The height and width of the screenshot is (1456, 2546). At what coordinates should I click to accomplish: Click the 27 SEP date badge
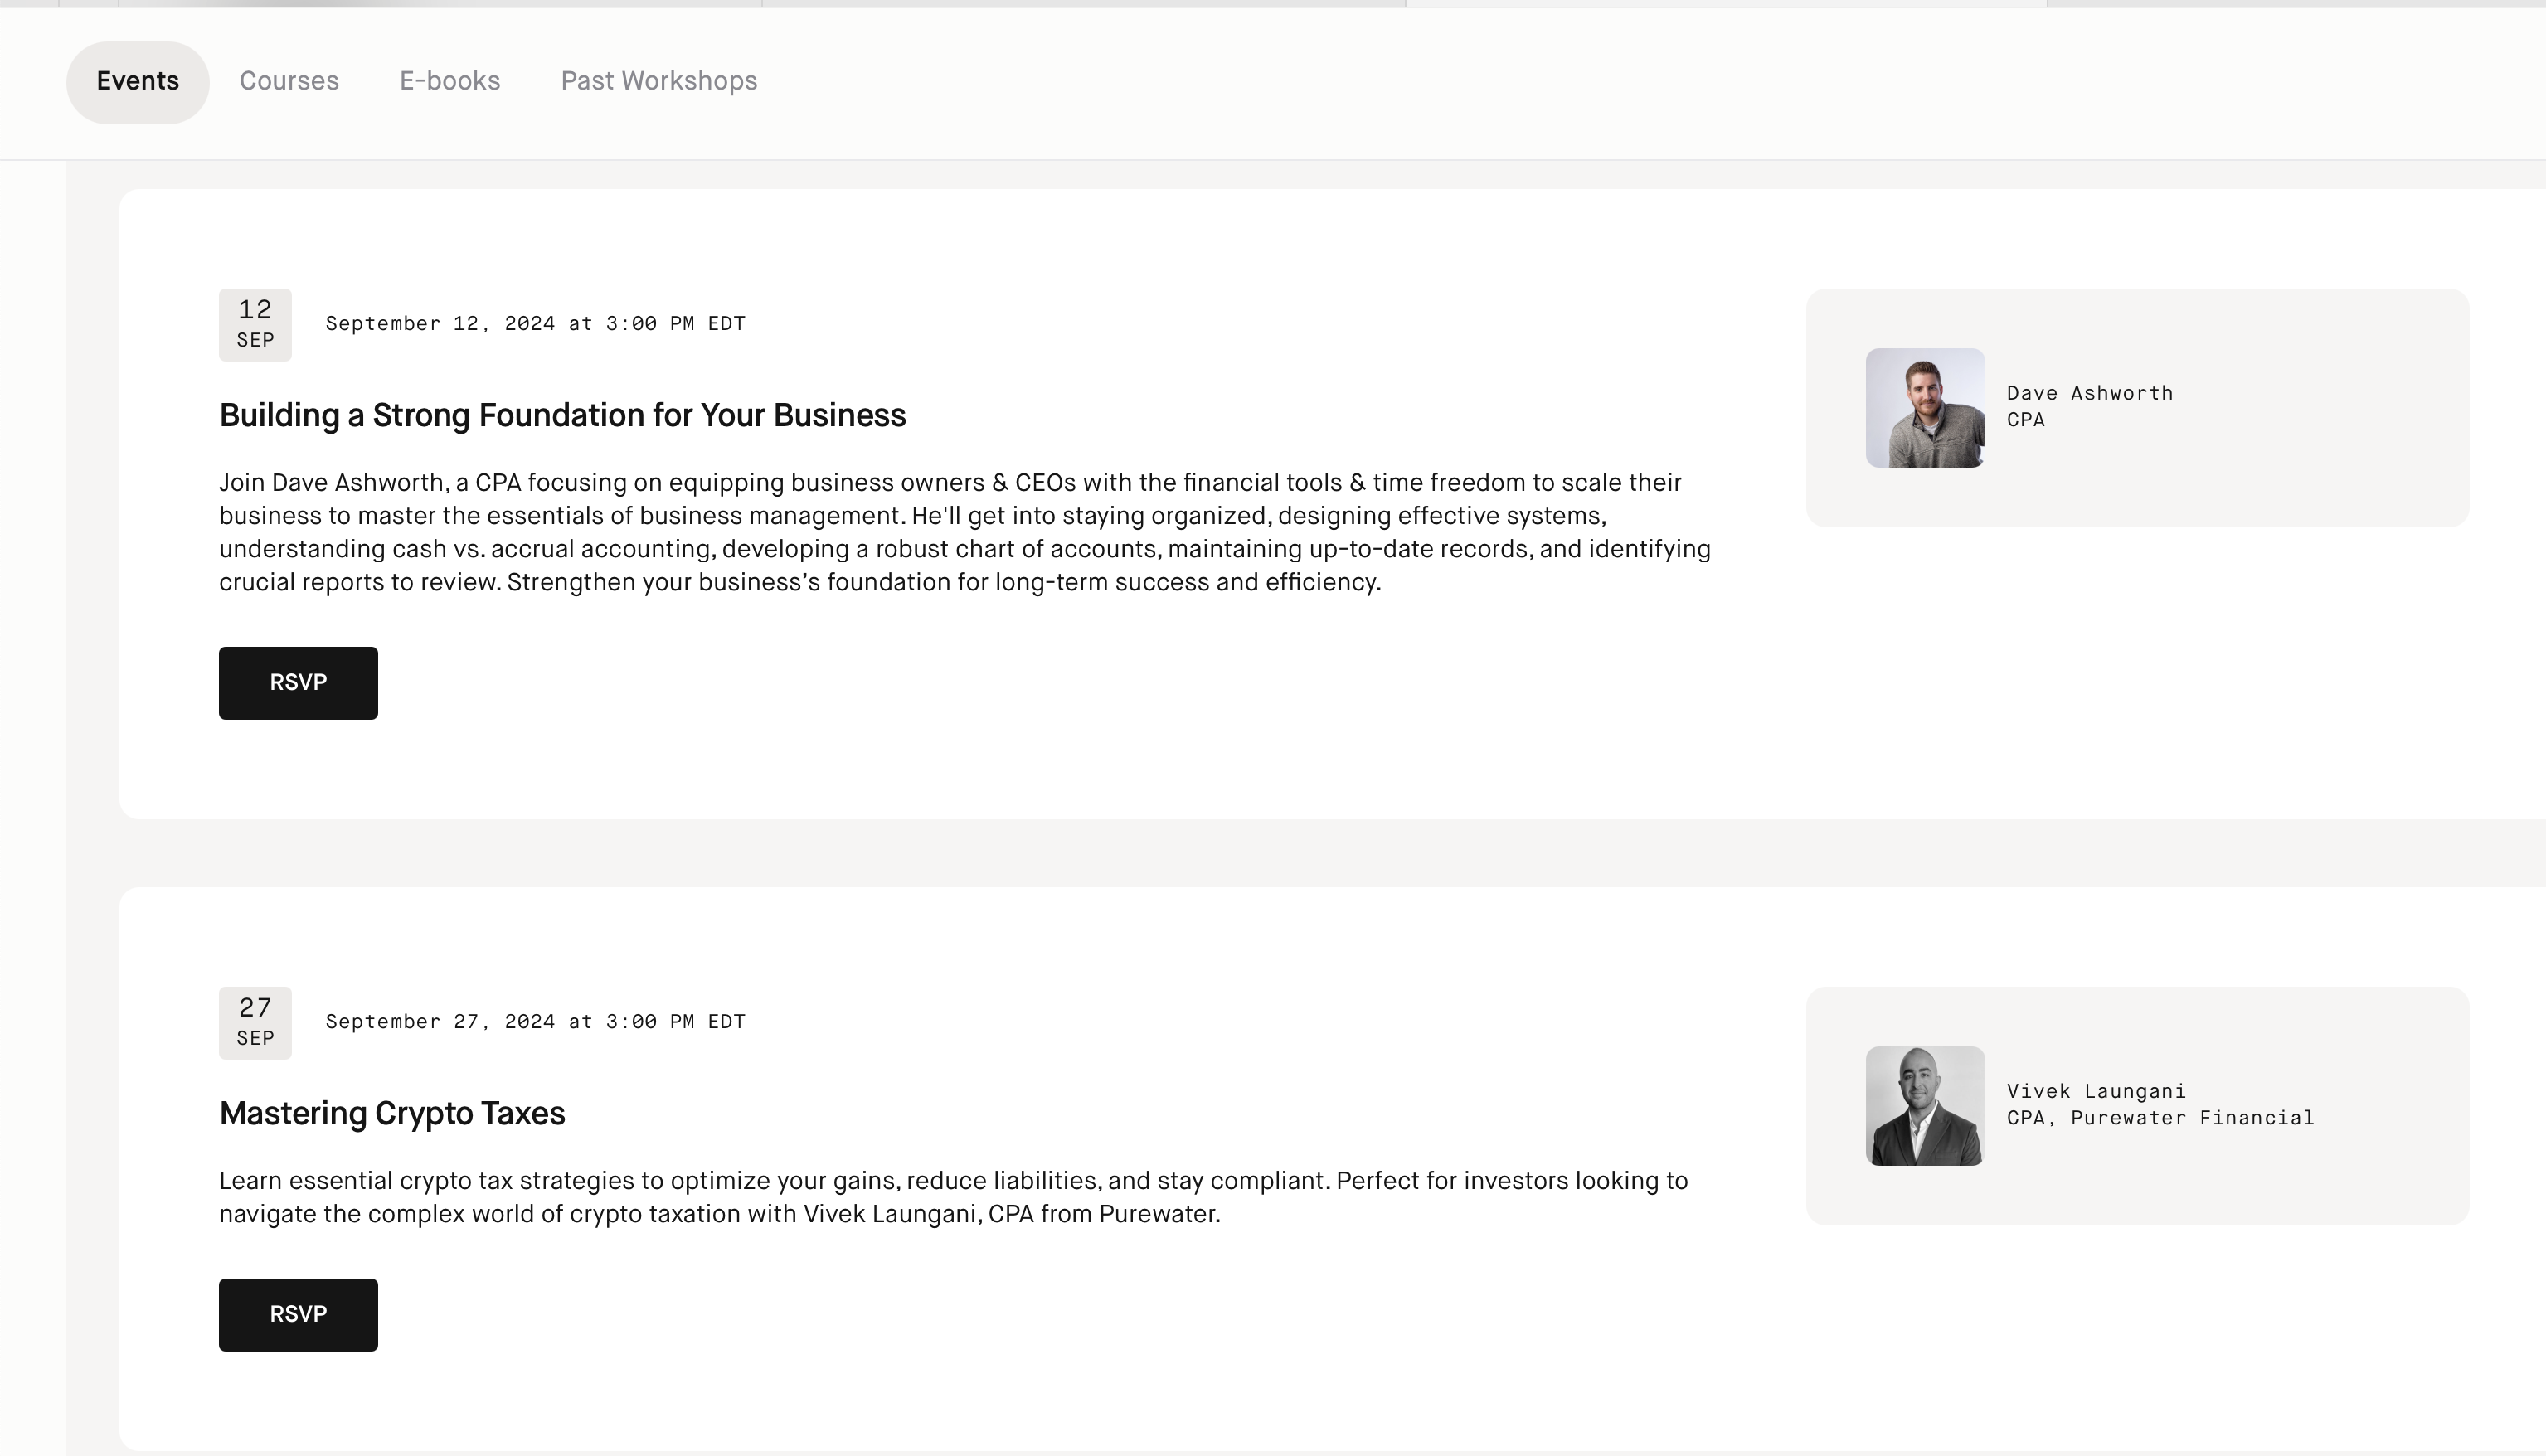tap(255, 1022)
